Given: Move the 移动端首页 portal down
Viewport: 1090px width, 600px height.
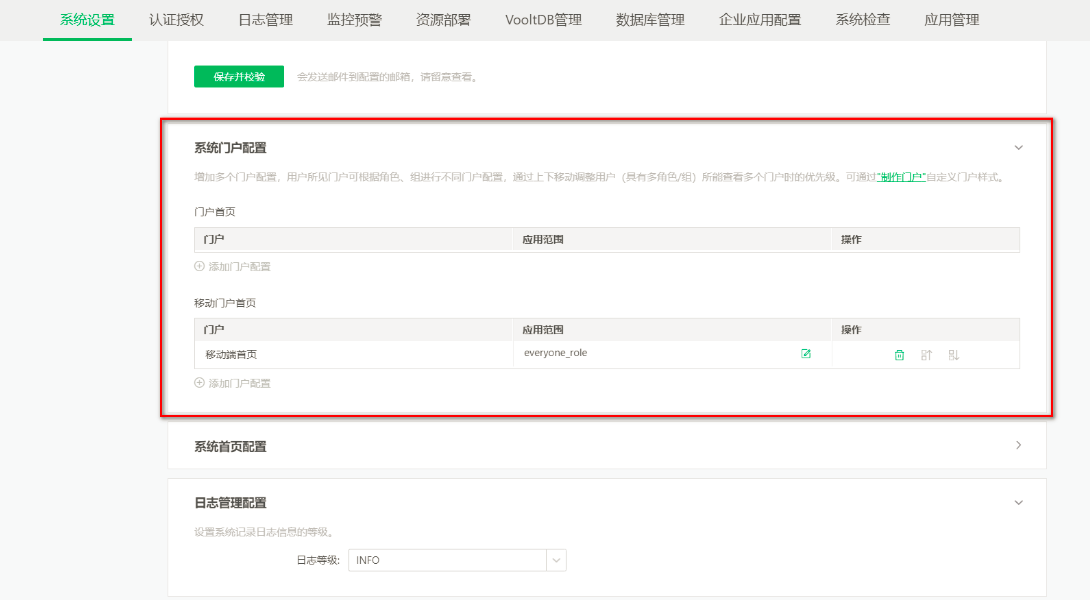Looking at the screenshot, I should coord(954,355).
